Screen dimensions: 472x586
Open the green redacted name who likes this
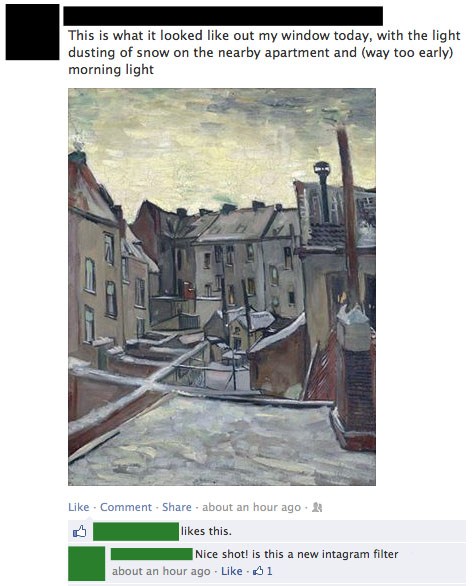(x=136, y=531)
